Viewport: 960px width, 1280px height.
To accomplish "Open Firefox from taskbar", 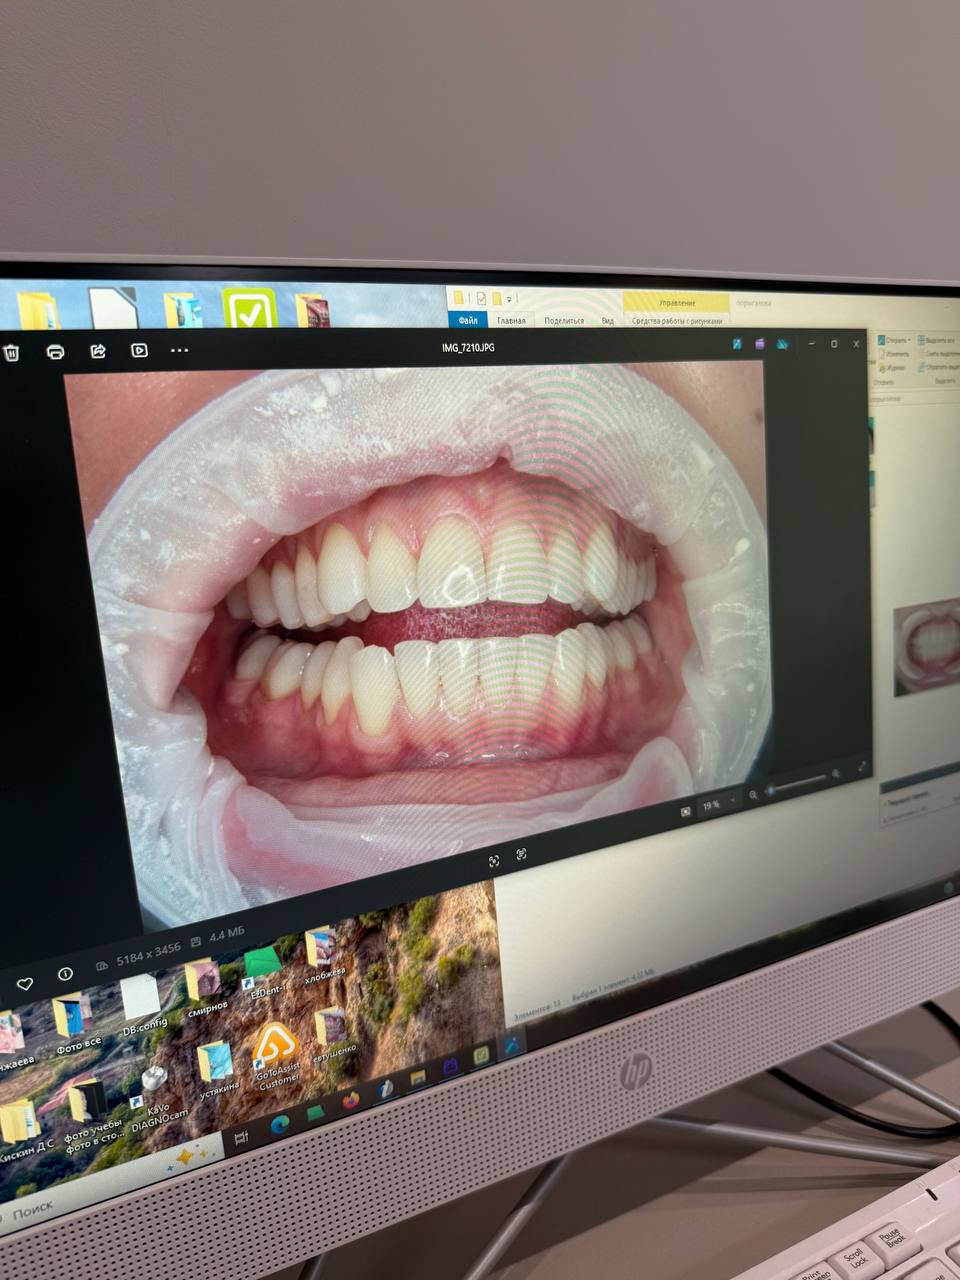I will (351, 1101).
